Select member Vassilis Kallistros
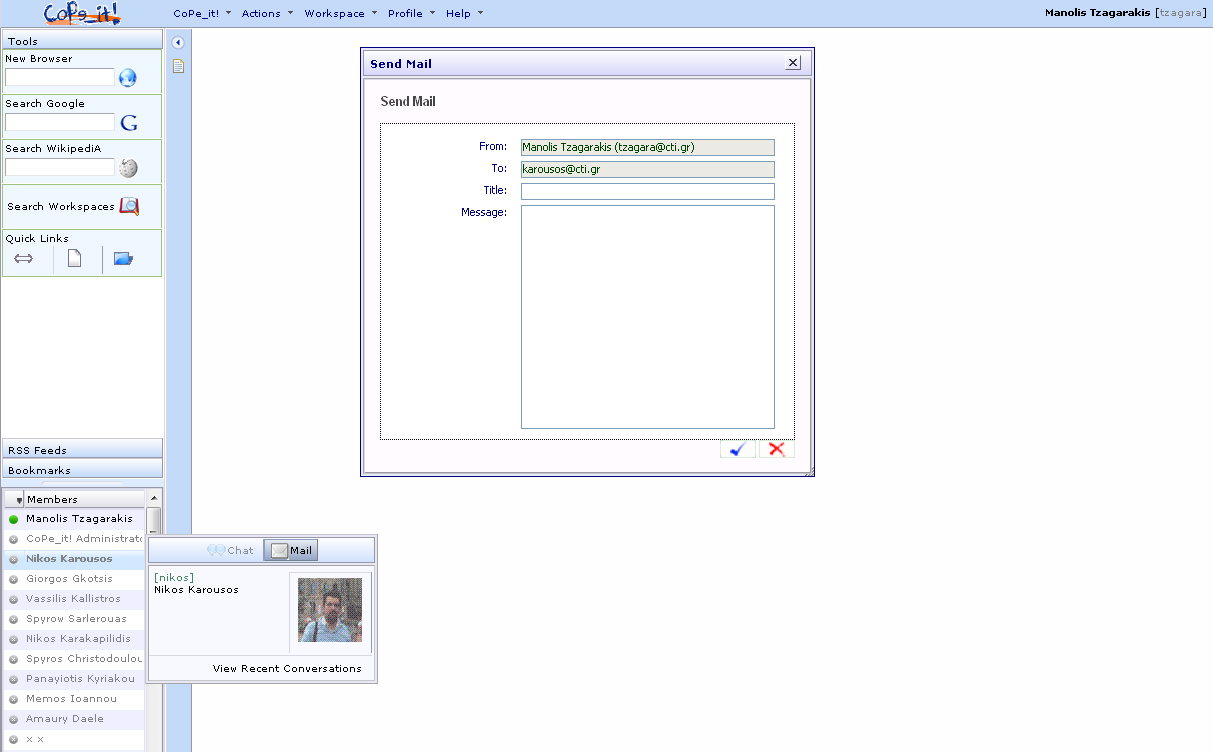The width and height of the screenshot is (1213, 752). click(x=73, y=599)
